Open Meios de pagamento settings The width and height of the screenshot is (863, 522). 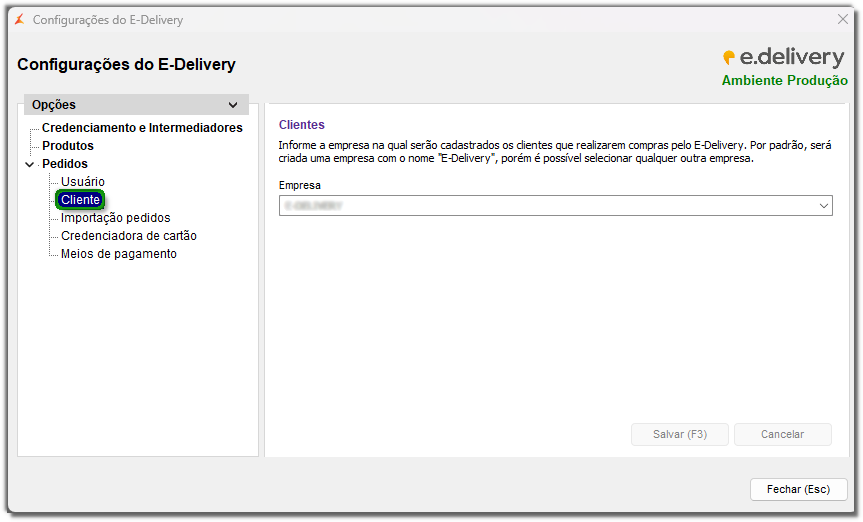coord(119,254)
